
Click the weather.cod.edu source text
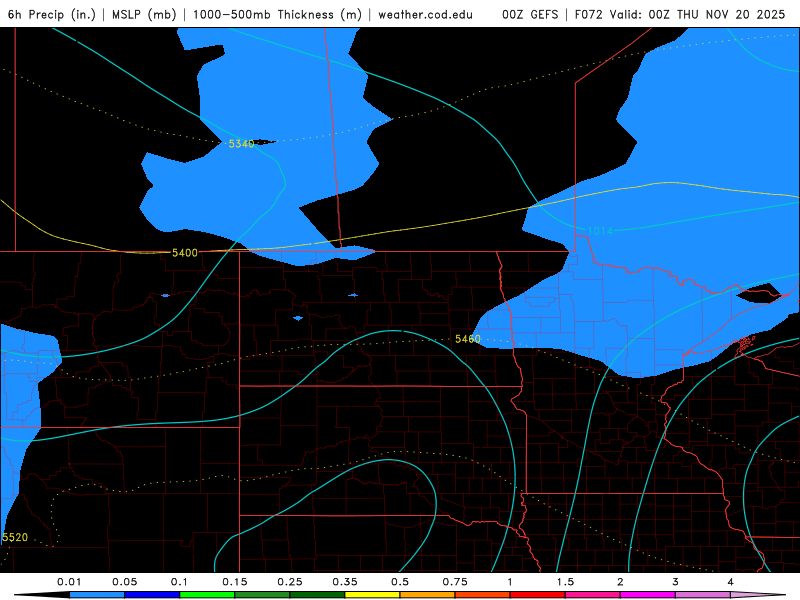[x=426, y=14]
